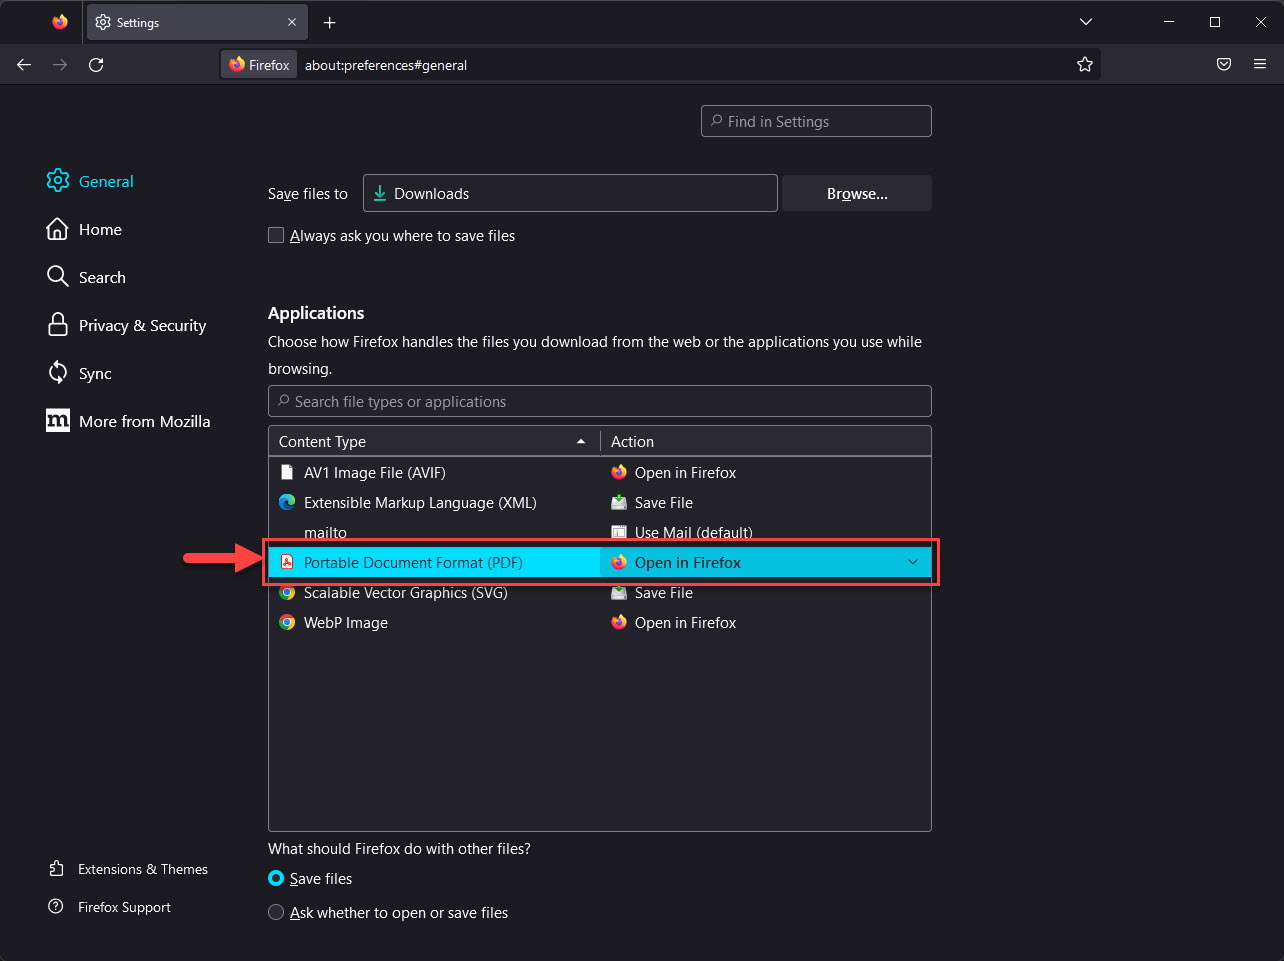Open the Firefox hamburger application menu
This screenshot has width=1284, height=961.
tap(1260, 65)
